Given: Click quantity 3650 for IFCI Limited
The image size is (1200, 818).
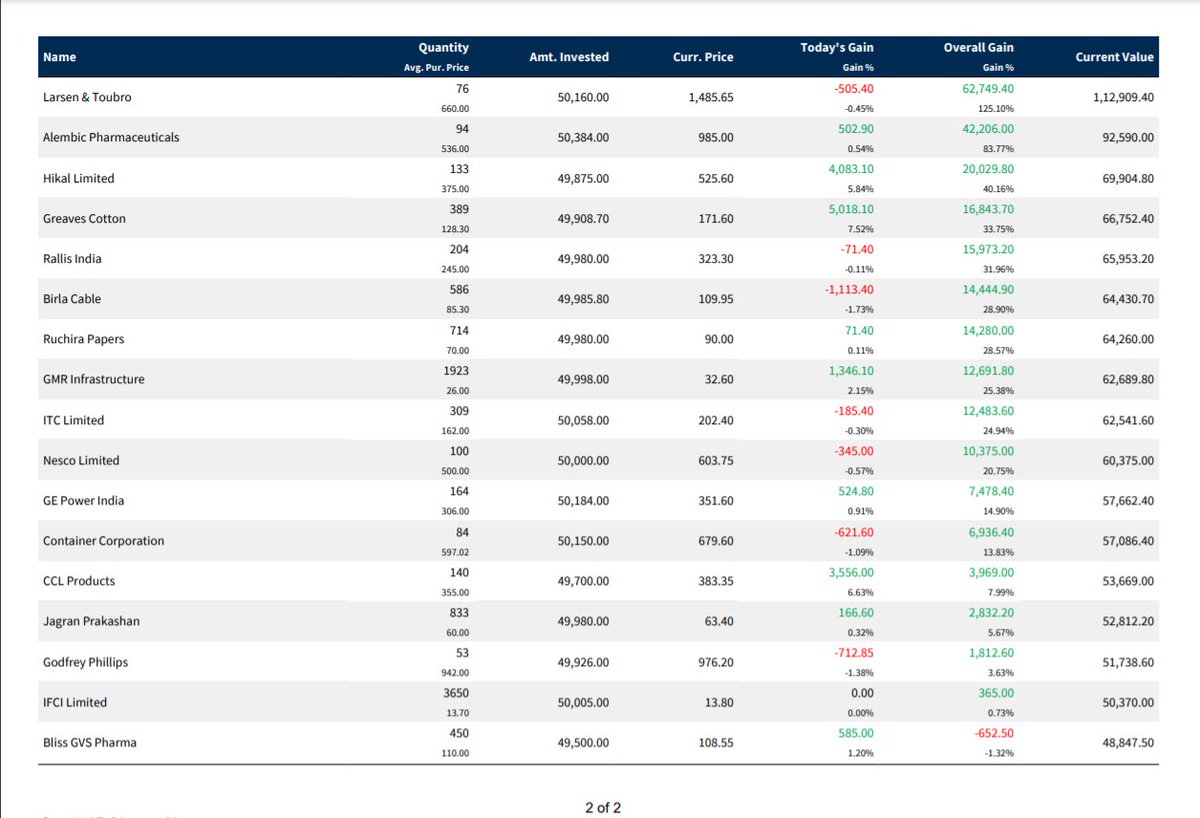Looking at the screenshot, I should click(455, 693).
